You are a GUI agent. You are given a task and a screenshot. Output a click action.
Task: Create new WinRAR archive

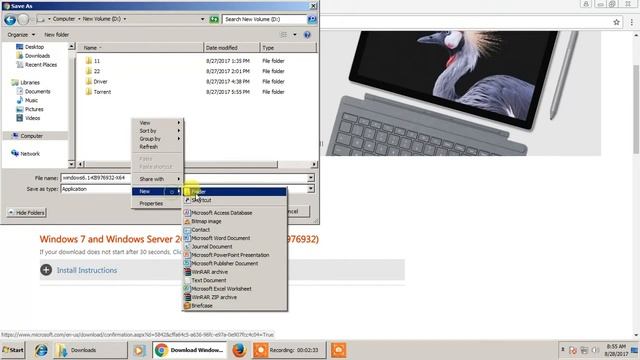click(235, 272)
